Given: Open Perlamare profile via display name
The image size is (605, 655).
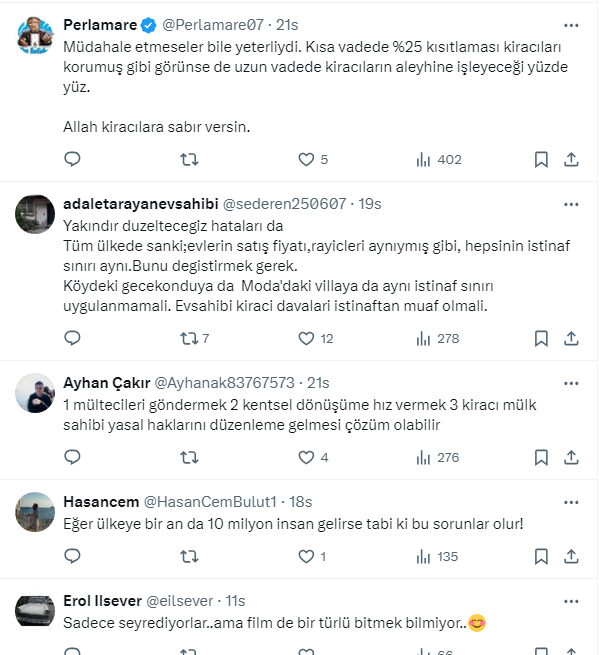Looking at the screenshot, I should click(100, 24).
